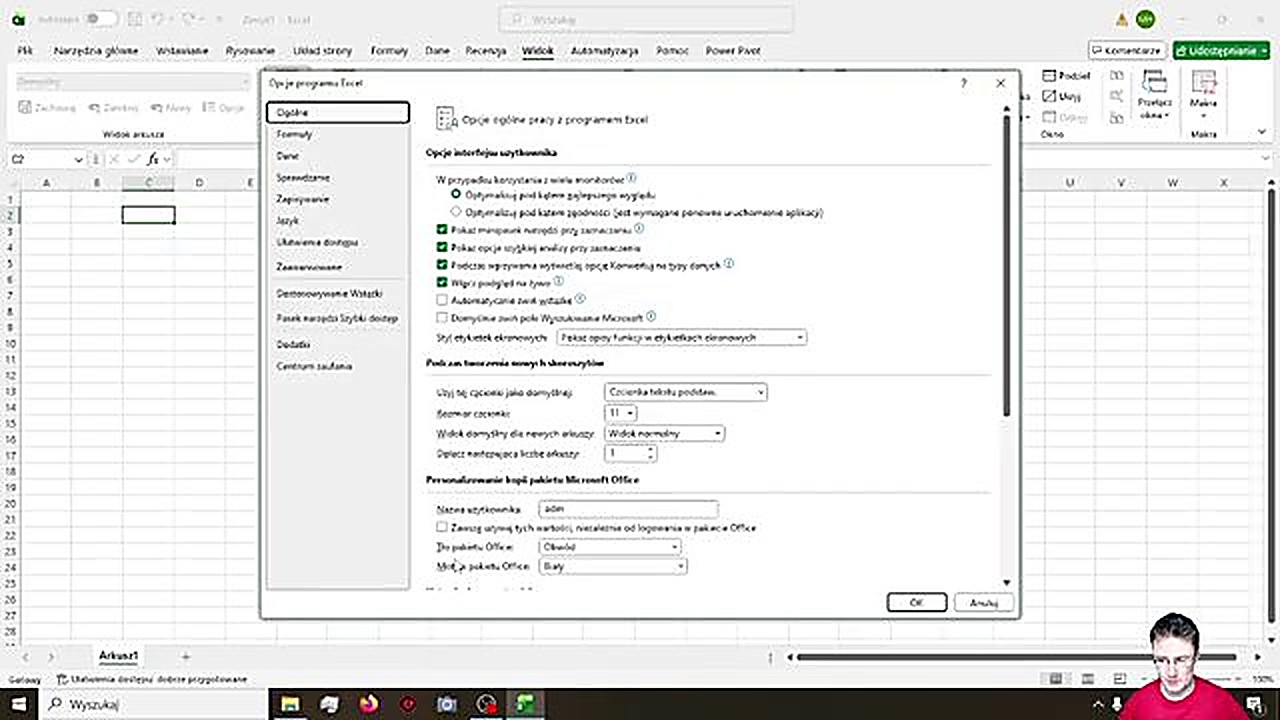Screen dimensions: 1280x720
Task: Switch to the Formuły ribbon tab
Action: coord(389,50)
